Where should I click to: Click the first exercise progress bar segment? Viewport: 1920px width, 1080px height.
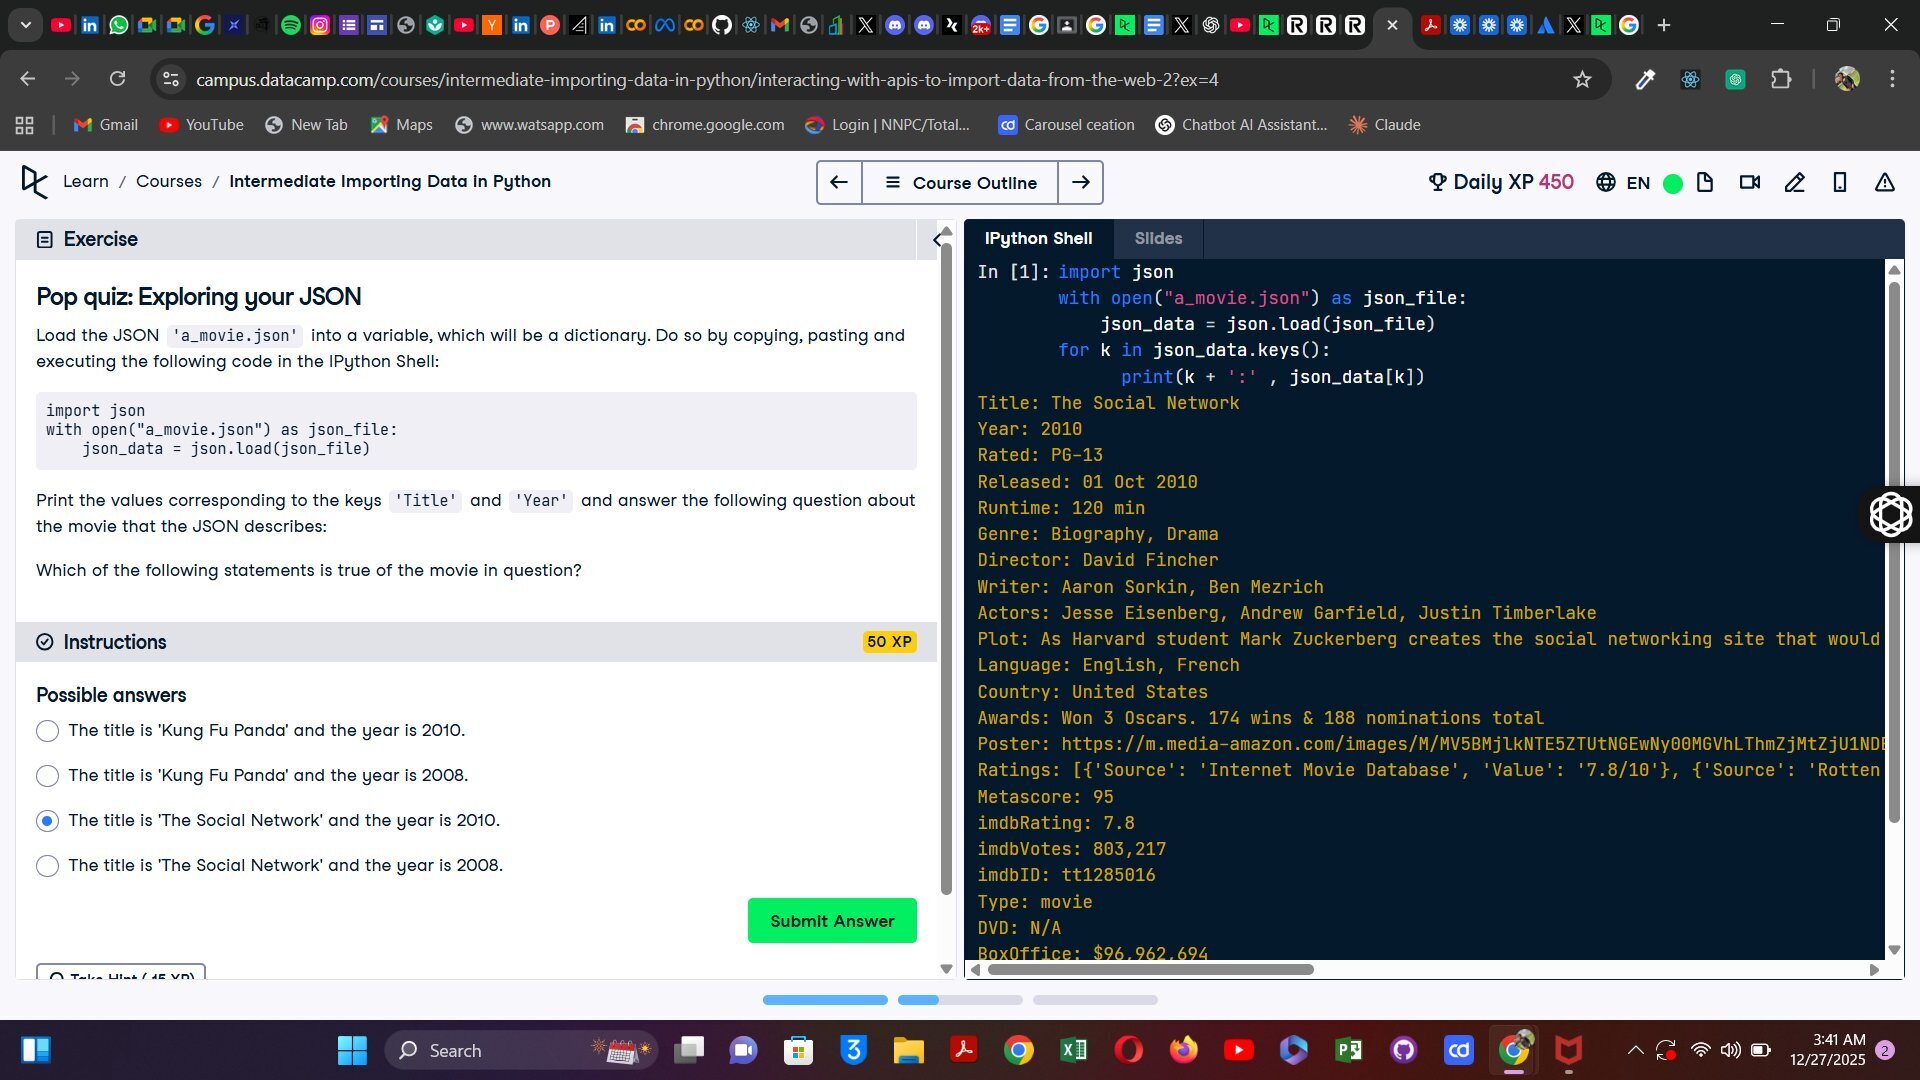pos(824,1000)
